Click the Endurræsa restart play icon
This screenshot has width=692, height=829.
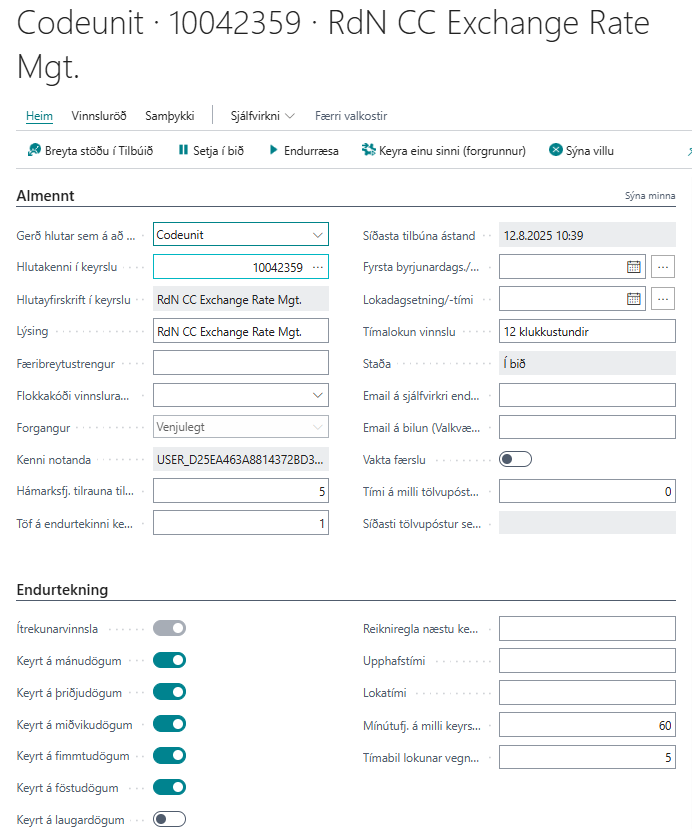(271, 151)
